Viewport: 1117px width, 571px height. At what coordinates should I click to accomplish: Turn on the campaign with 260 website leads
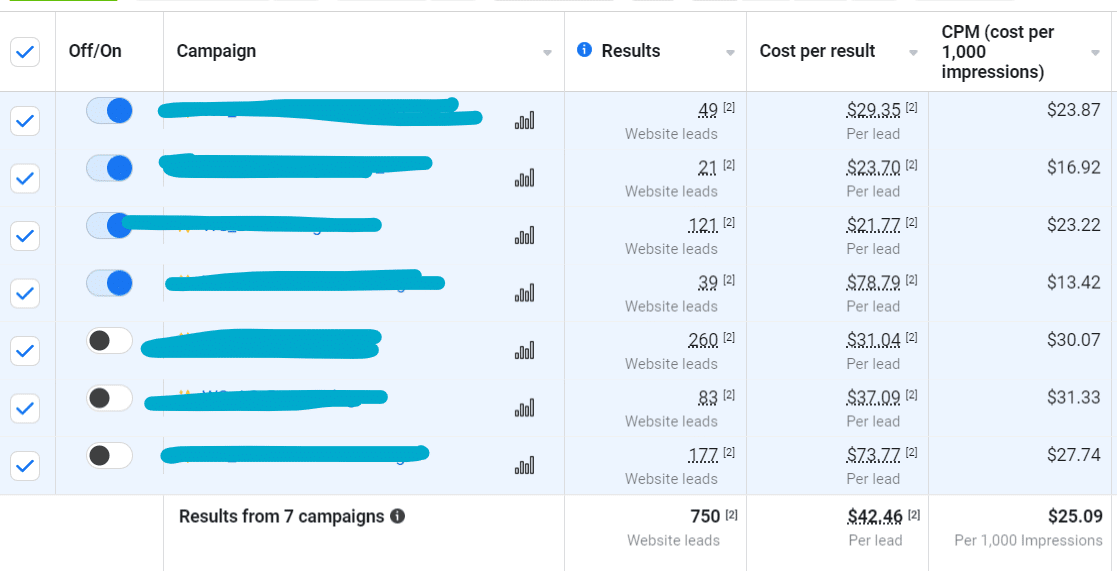coord(110,340)
